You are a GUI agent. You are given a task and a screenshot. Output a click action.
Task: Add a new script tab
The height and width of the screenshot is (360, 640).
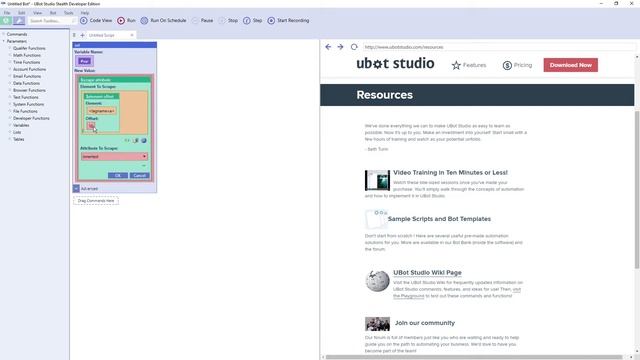coord(82,35)
